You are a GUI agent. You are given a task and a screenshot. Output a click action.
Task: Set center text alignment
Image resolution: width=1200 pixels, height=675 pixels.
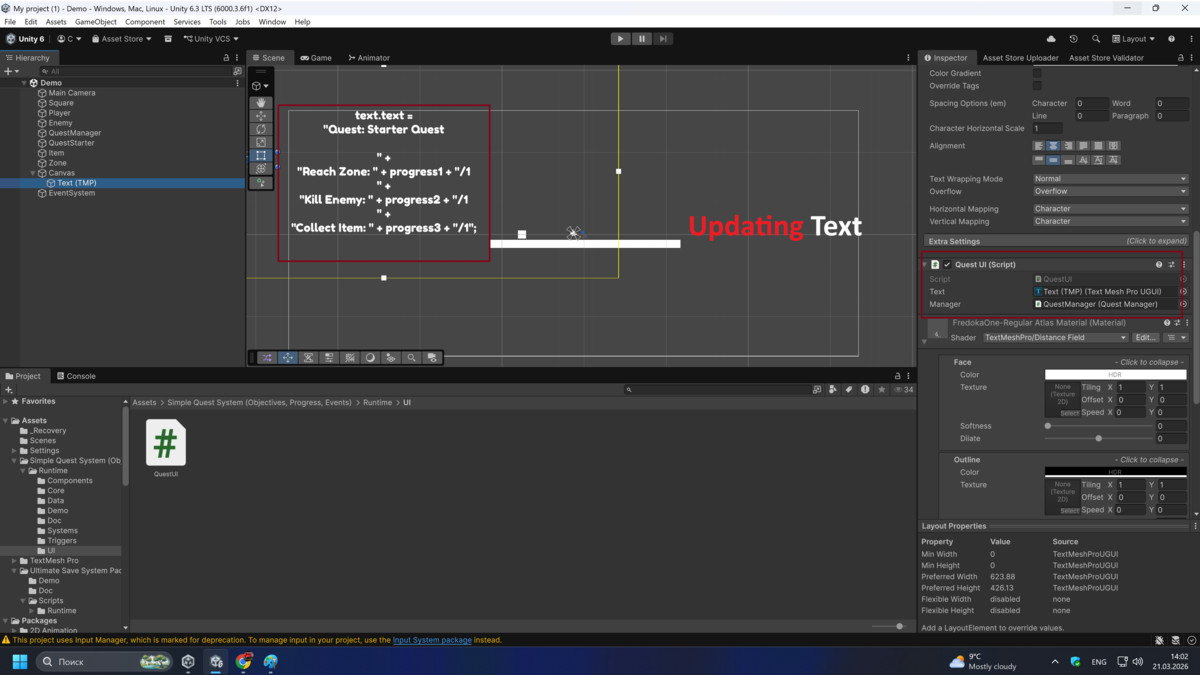point(1053,146)
